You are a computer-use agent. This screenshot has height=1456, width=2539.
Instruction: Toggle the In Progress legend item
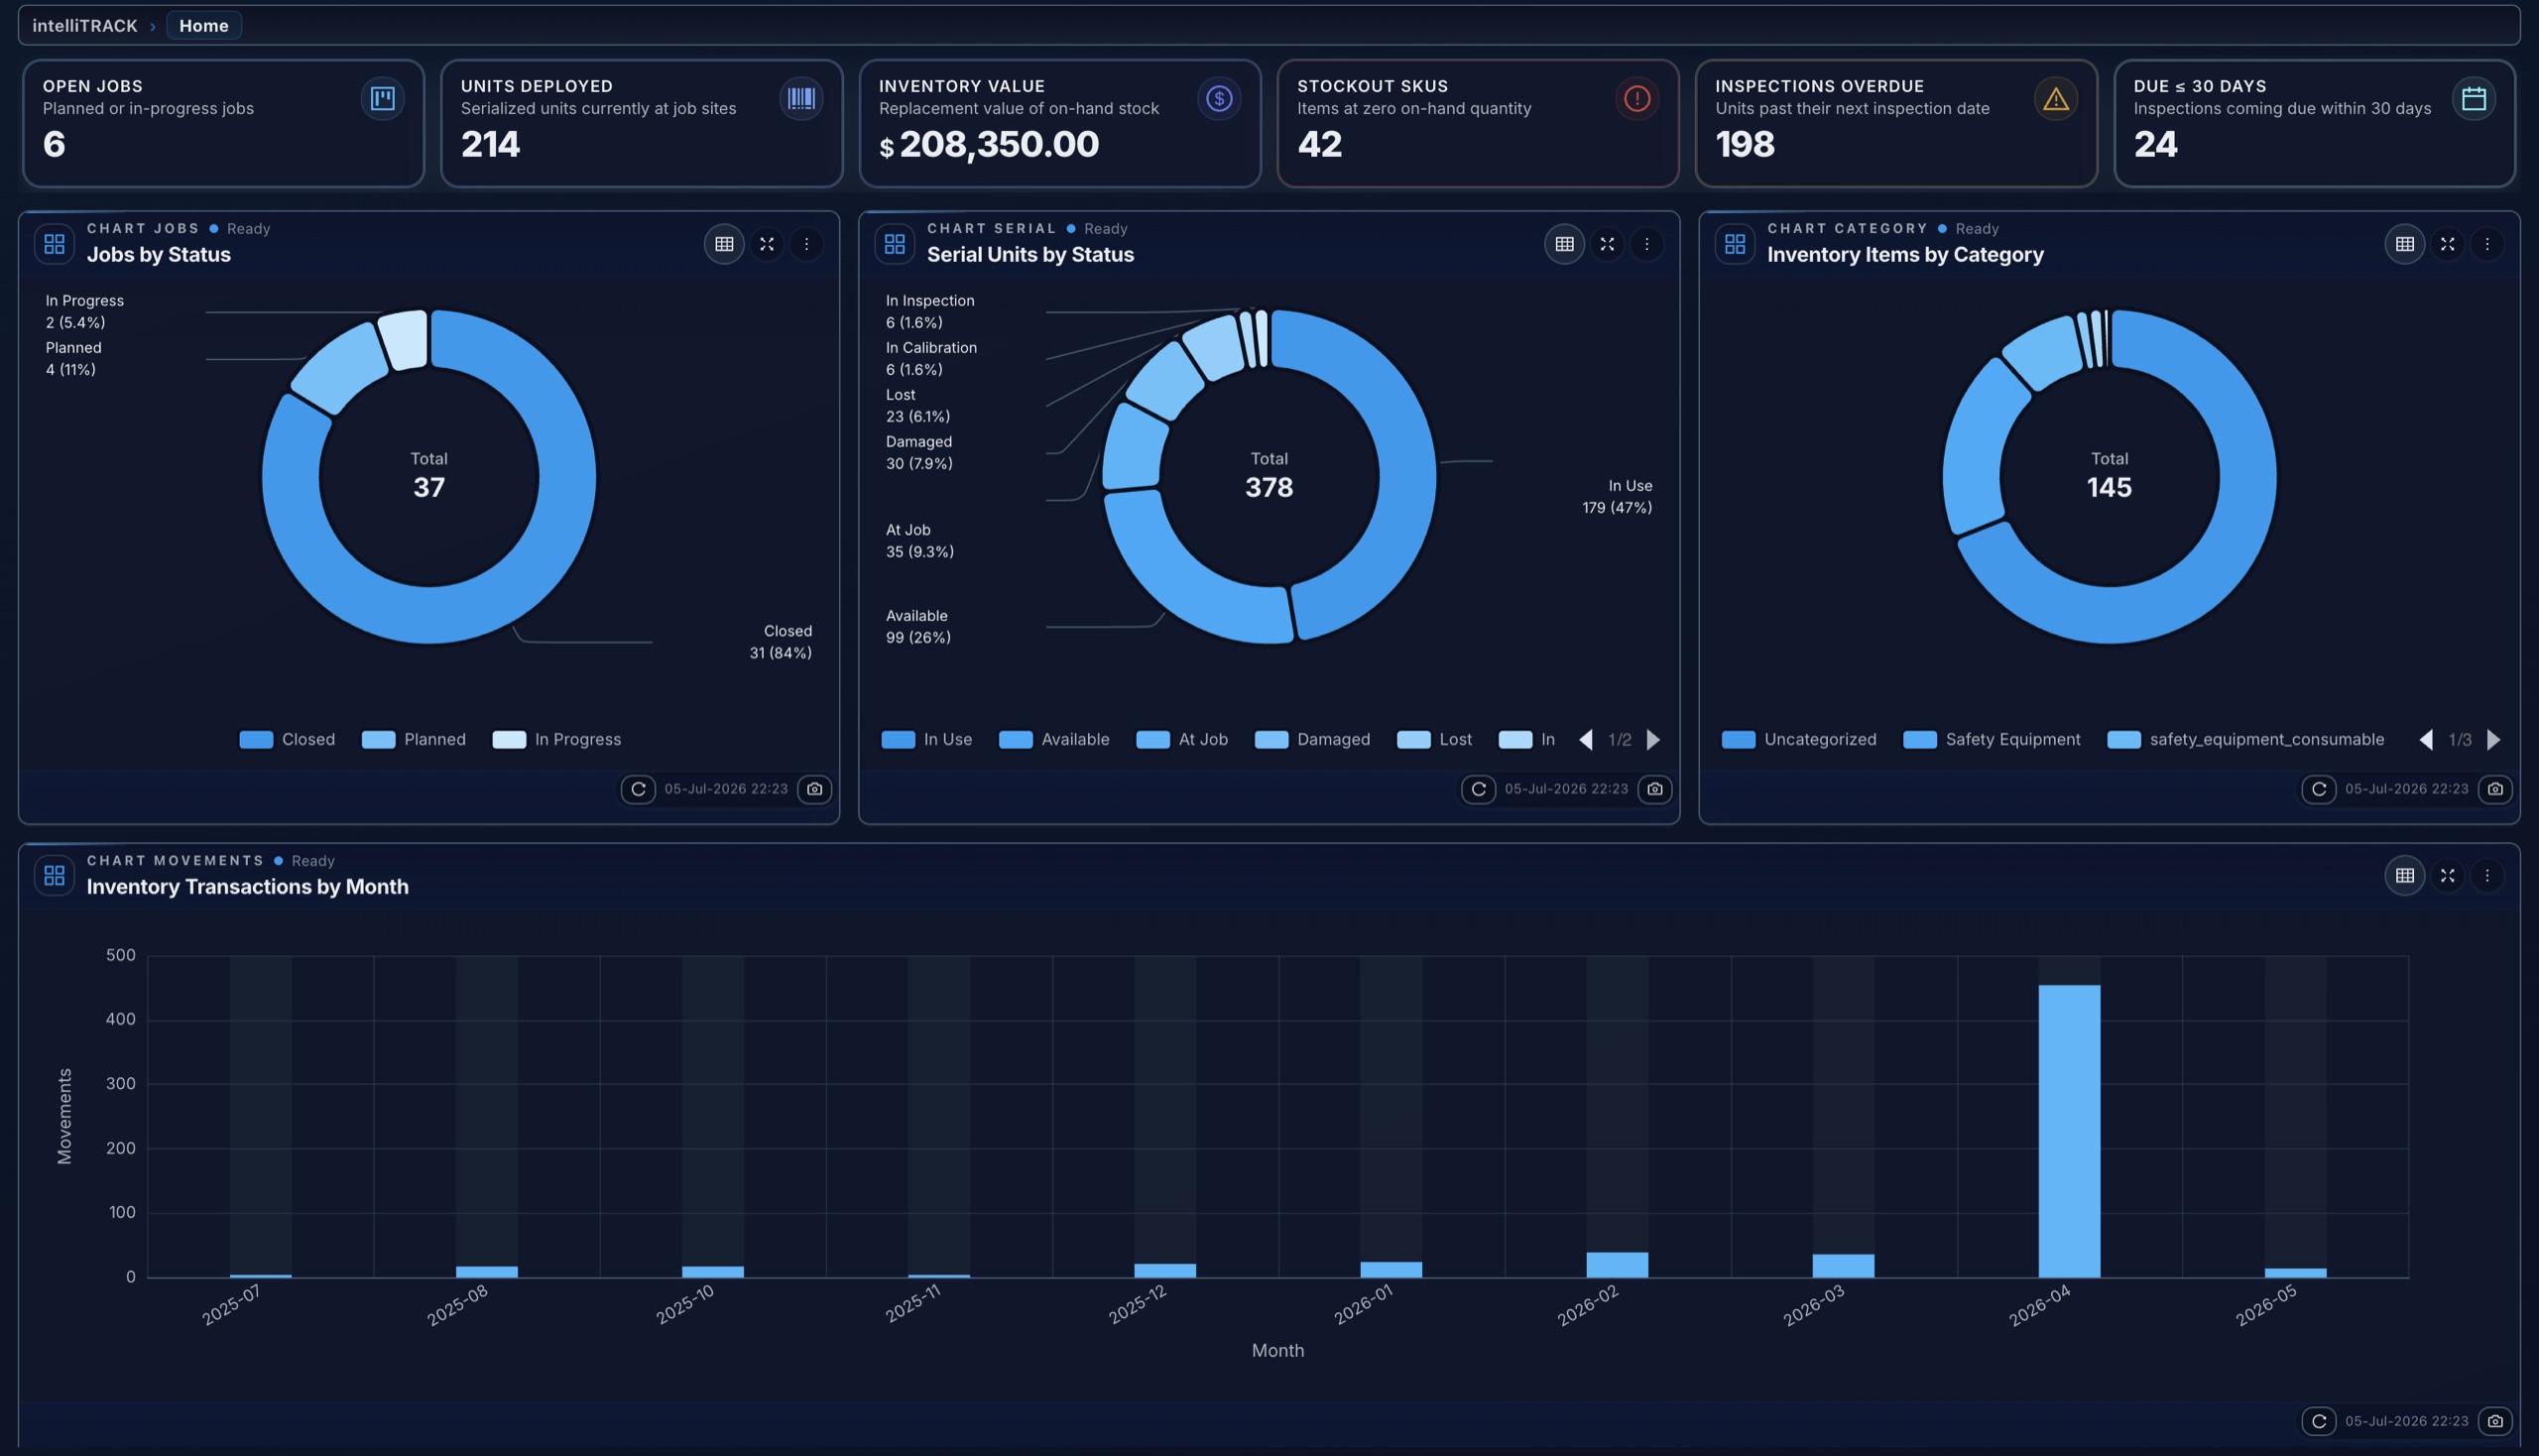pyautogui.click(x=557, y=739)
